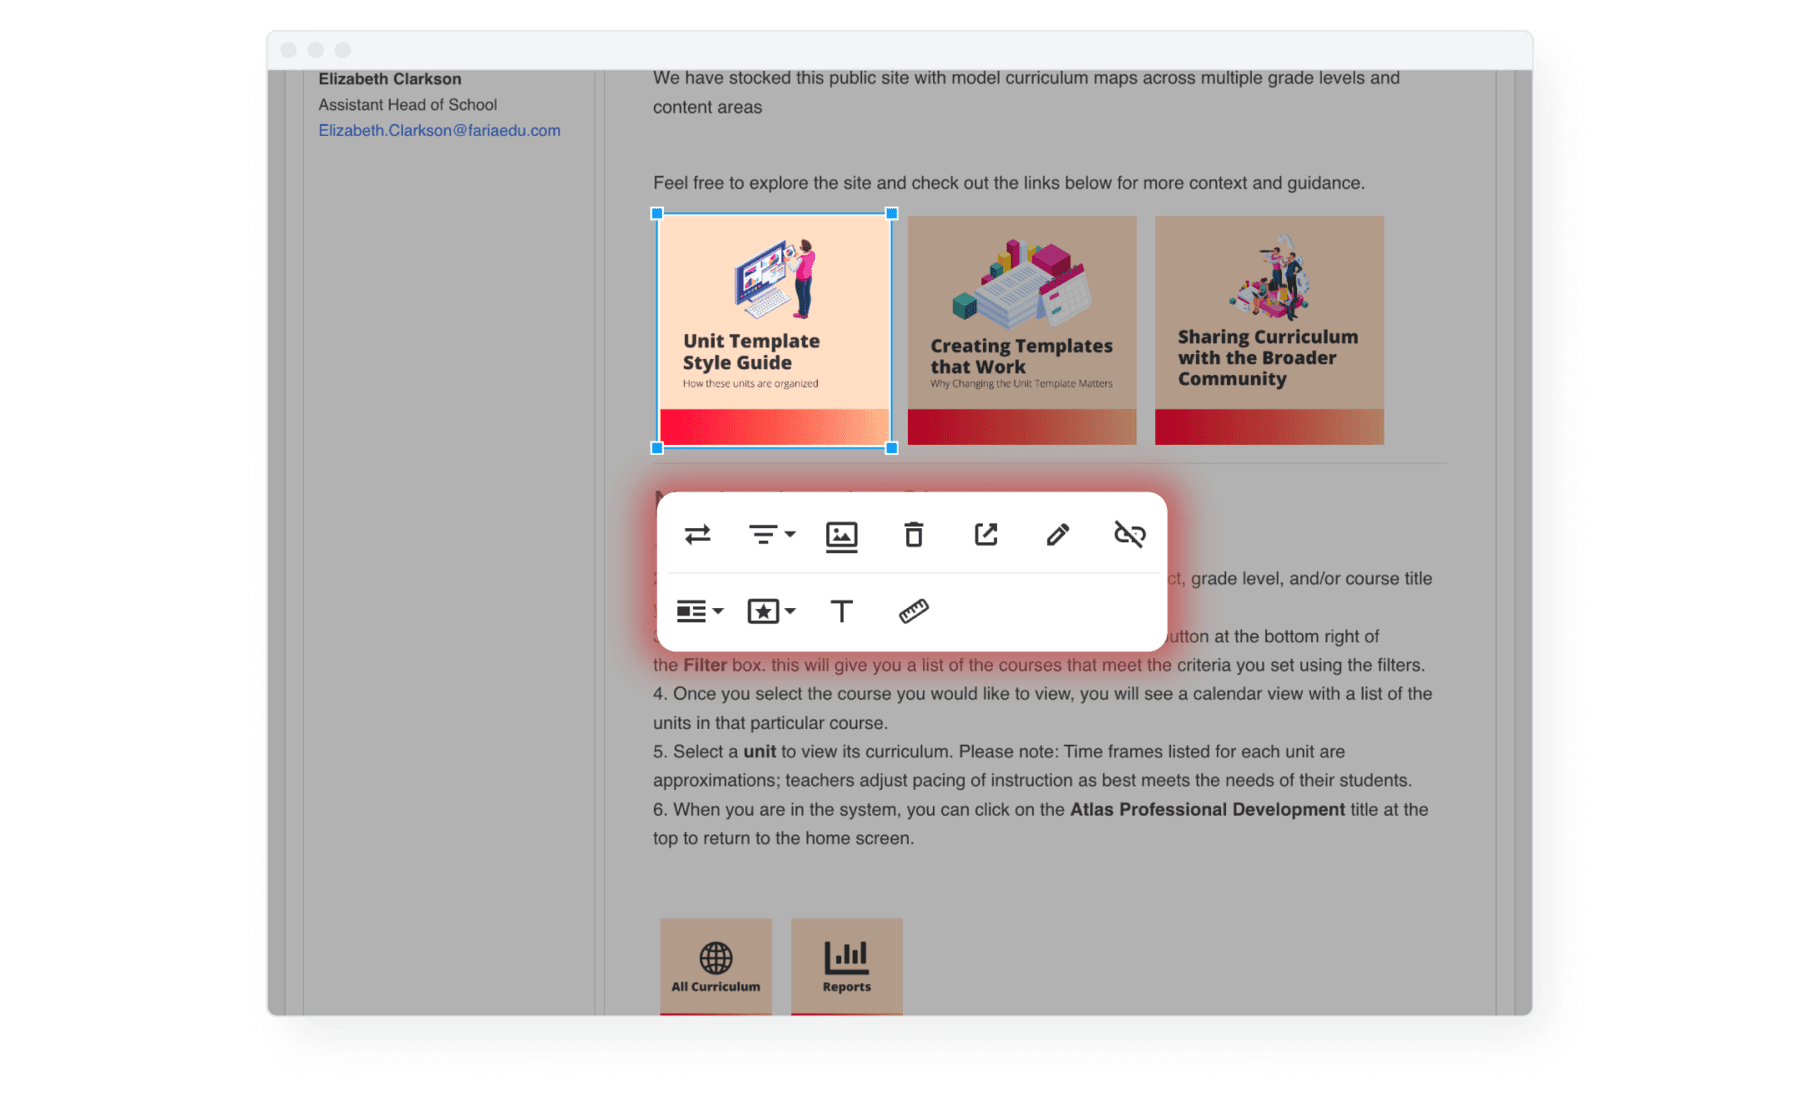Click the top-right resize handle of selected image
The height and width of the screenshot is (1093, 1800).
892,213
